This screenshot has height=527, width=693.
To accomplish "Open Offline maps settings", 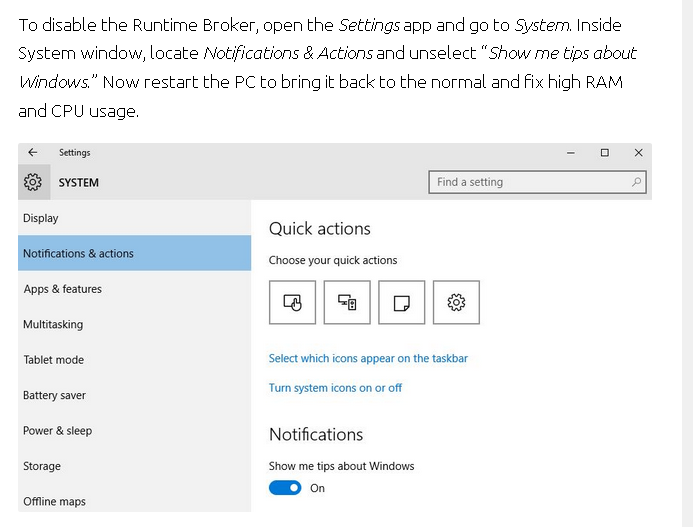I will [x=134, y=499].
